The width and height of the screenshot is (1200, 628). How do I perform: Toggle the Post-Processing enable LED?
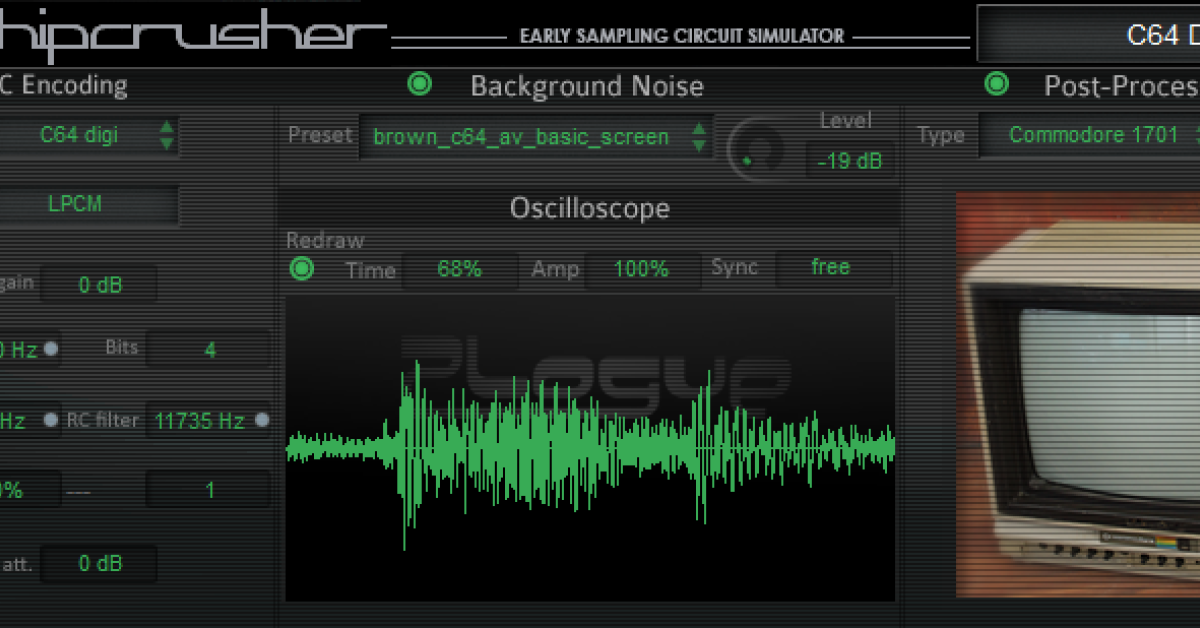click(x=996, y=84)
